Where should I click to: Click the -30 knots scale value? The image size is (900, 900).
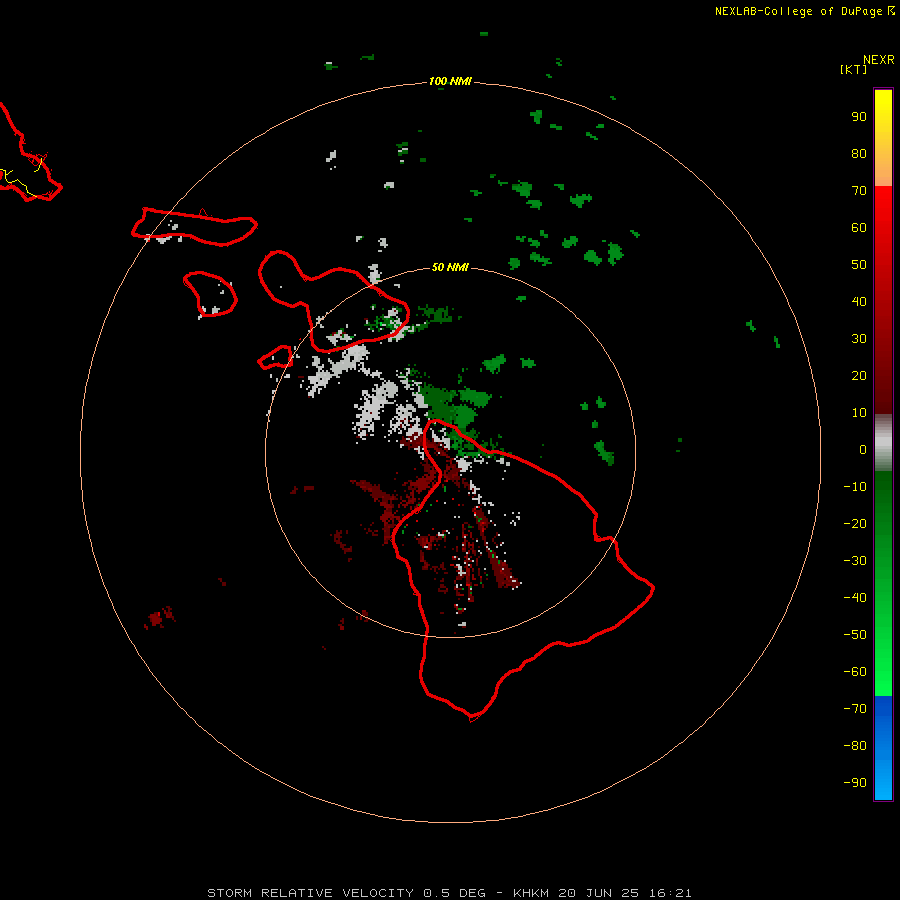click(x=855, y=561)
